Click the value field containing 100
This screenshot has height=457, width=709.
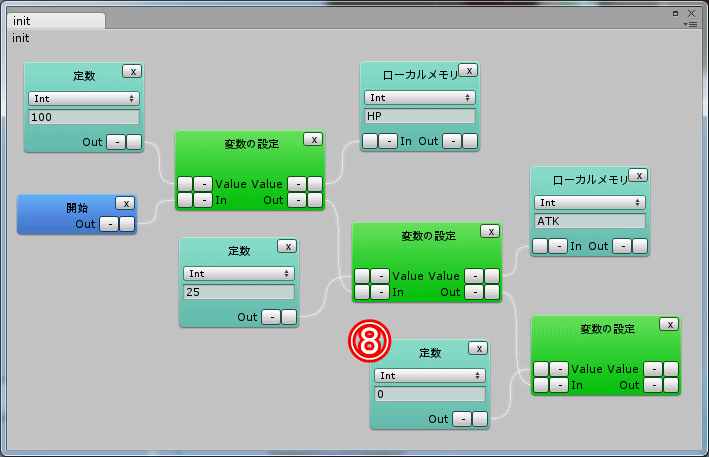coord(84,117)
